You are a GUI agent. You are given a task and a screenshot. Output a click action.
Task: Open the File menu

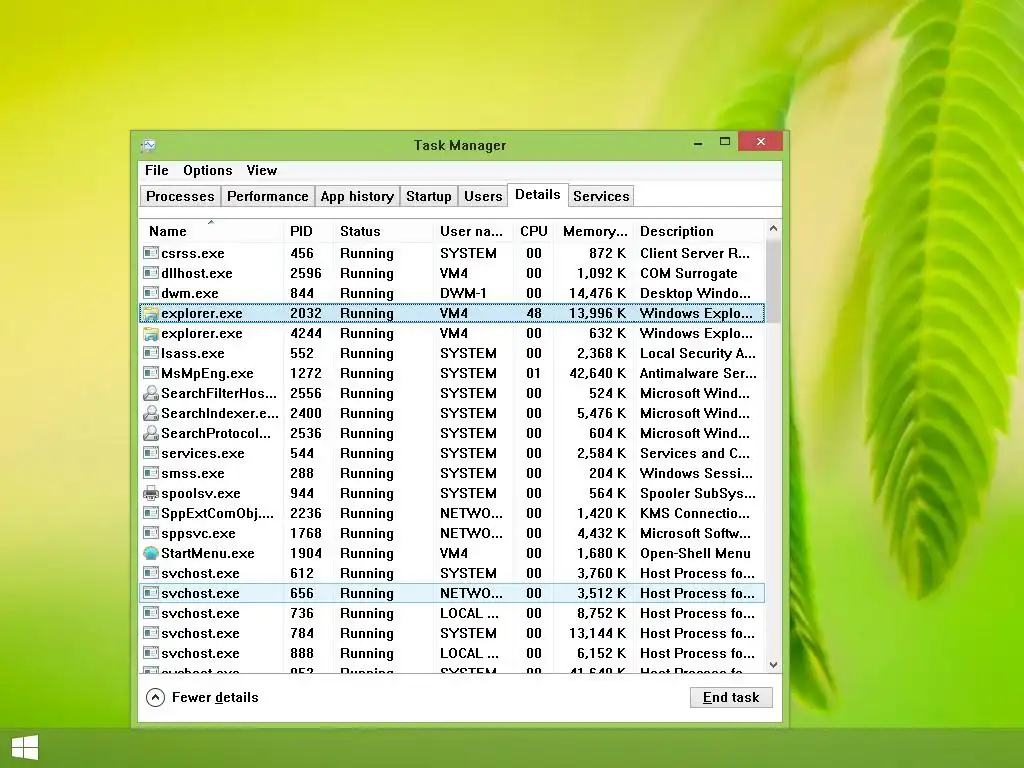157,170
